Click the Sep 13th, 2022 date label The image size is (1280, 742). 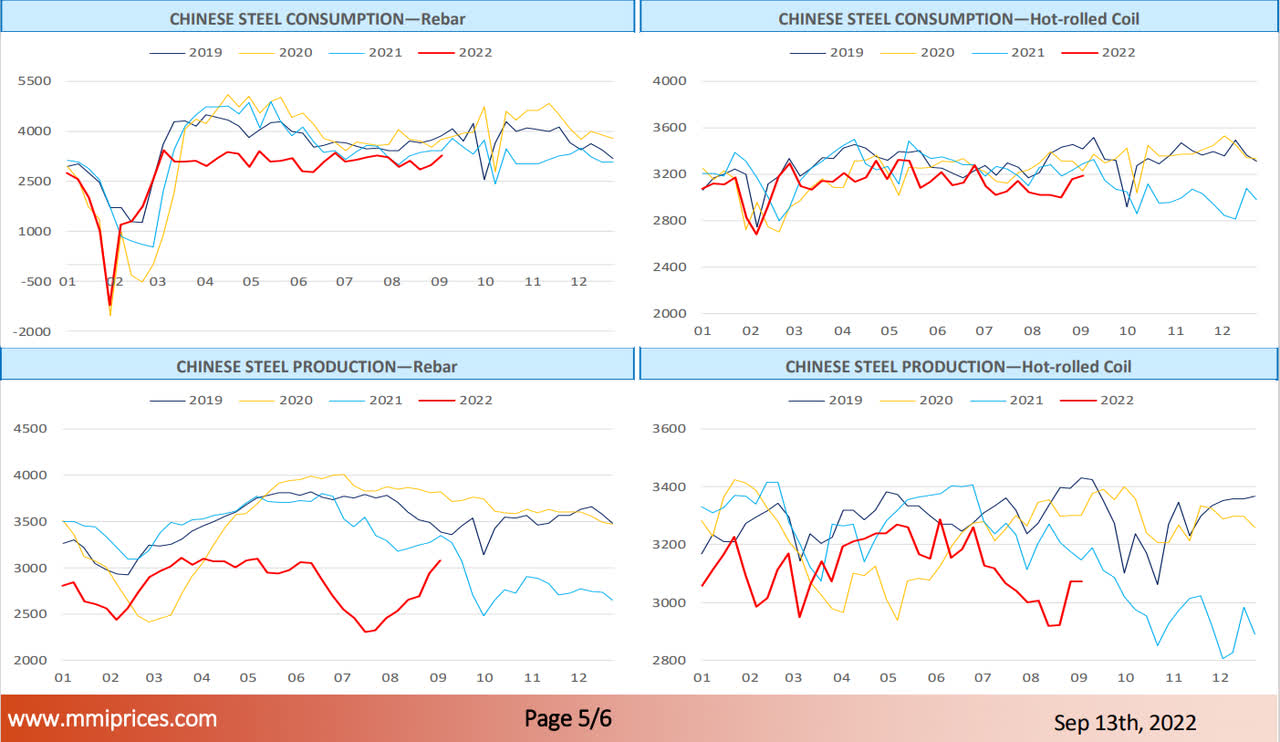(1124, 721)
